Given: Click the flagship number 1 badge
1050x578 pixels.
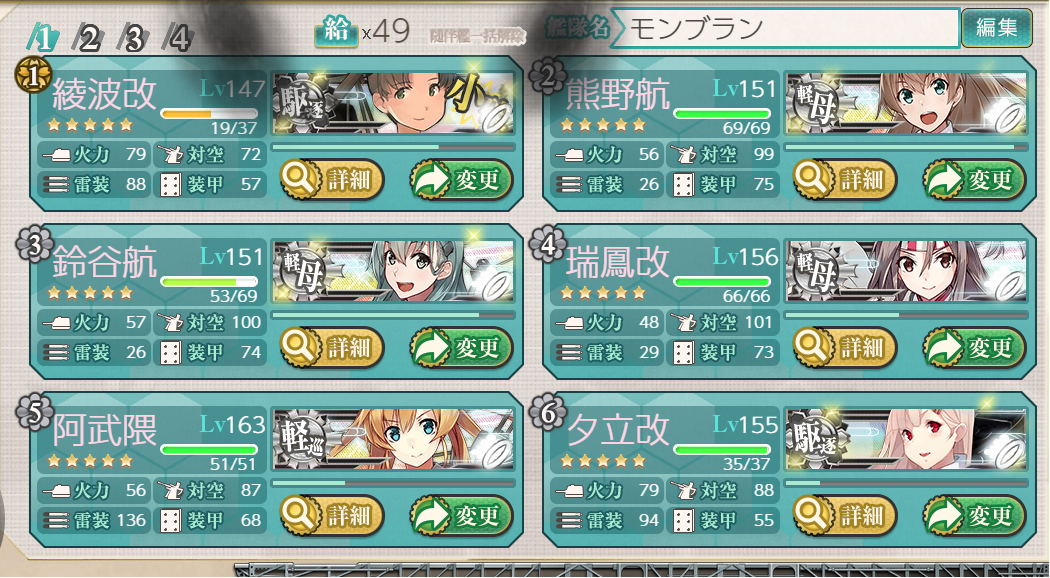Looking at the screenshot, I should pyautogui.click(x=33, y=76).
